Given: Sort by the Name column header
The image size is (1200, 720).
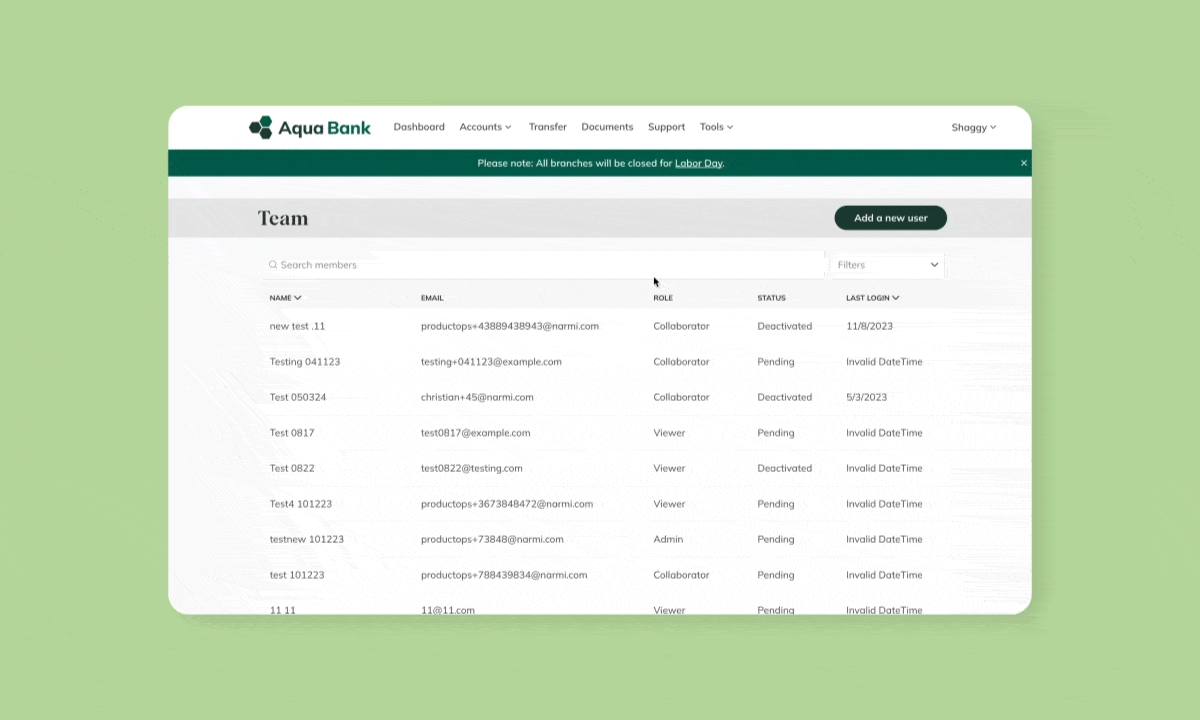Looking at the screenshot, I should click(285, 298).
